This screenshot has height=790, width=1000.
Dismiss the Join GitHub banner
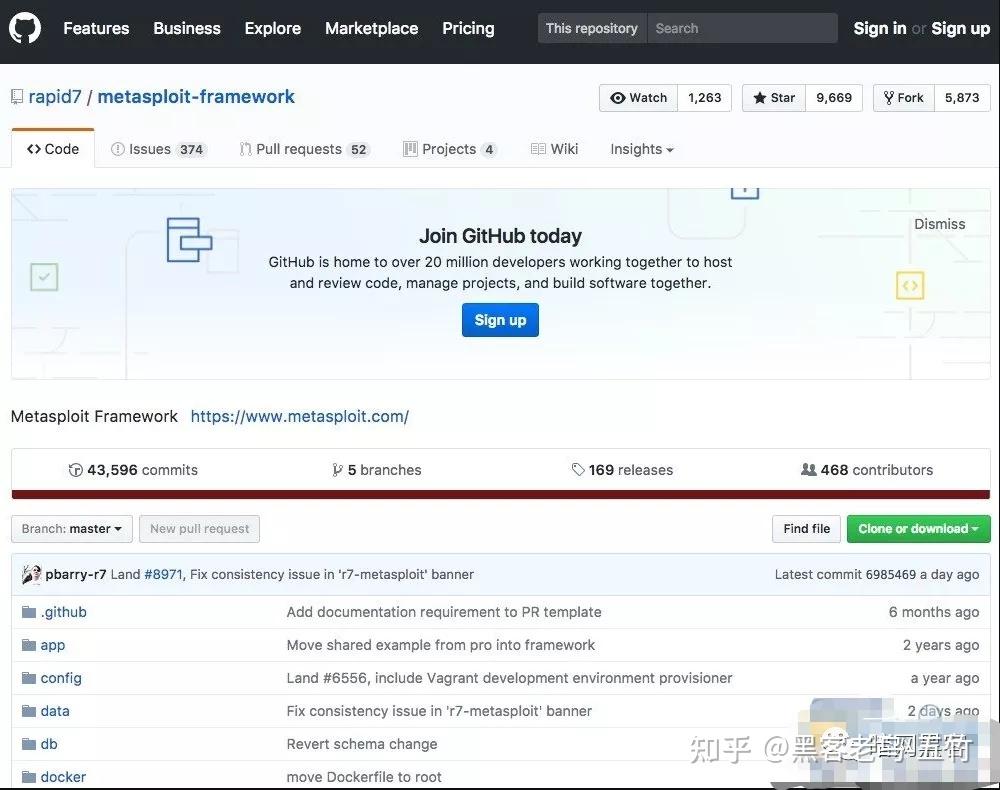click(x=939, y=224)
